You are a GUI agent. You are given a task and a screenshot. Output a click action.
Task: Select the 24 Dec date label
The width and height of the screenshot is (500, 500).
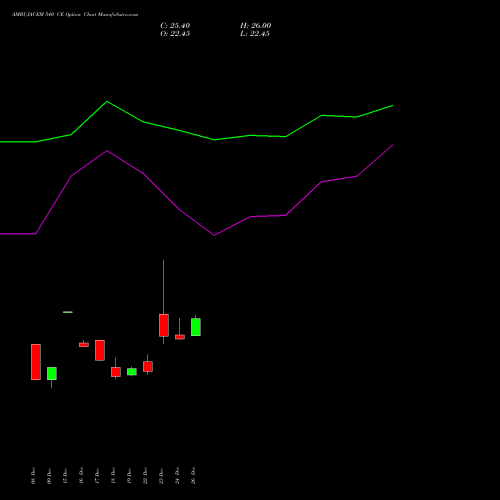(177, 476)
